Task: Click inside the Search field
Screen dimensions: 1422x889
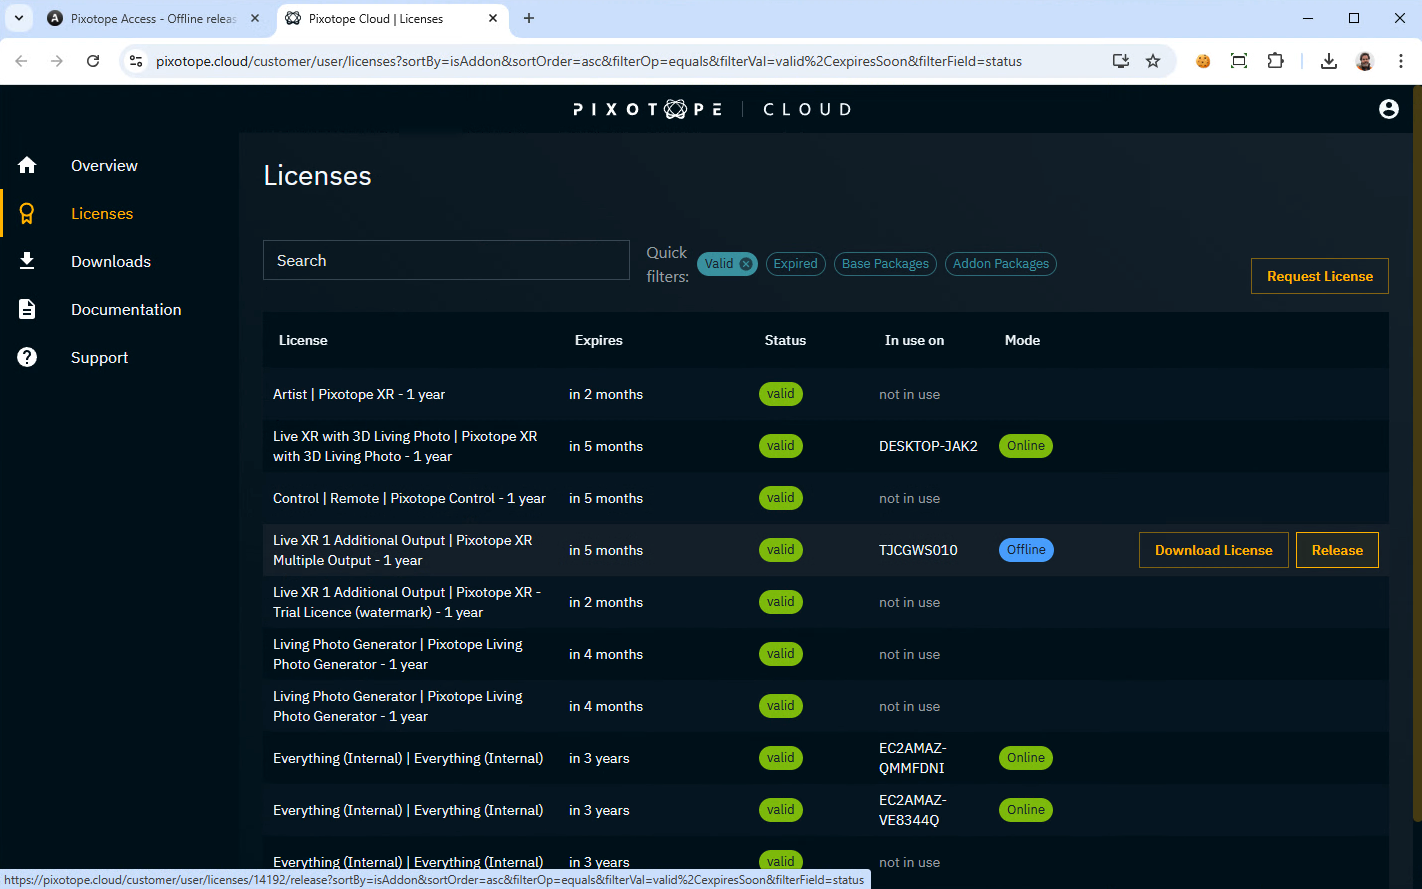Action: 446,260
